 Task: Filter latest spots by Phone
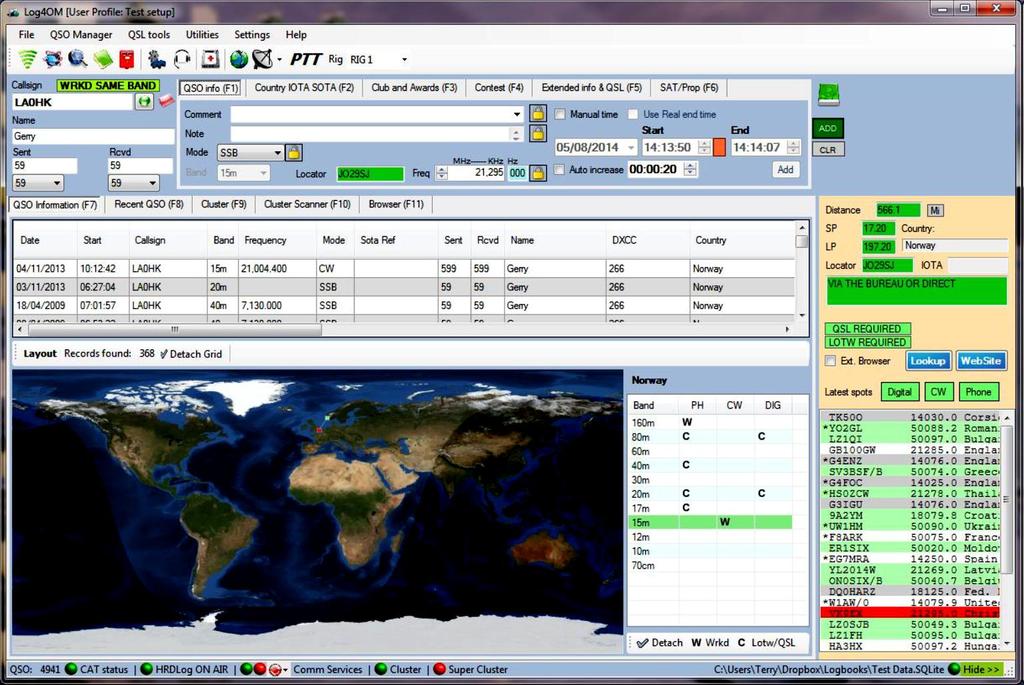(978, 392)
